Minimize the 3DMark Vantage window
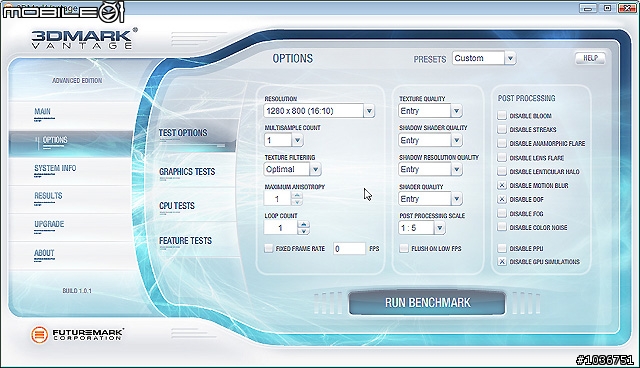Screen dimensions: 640x368 (588, 8)
